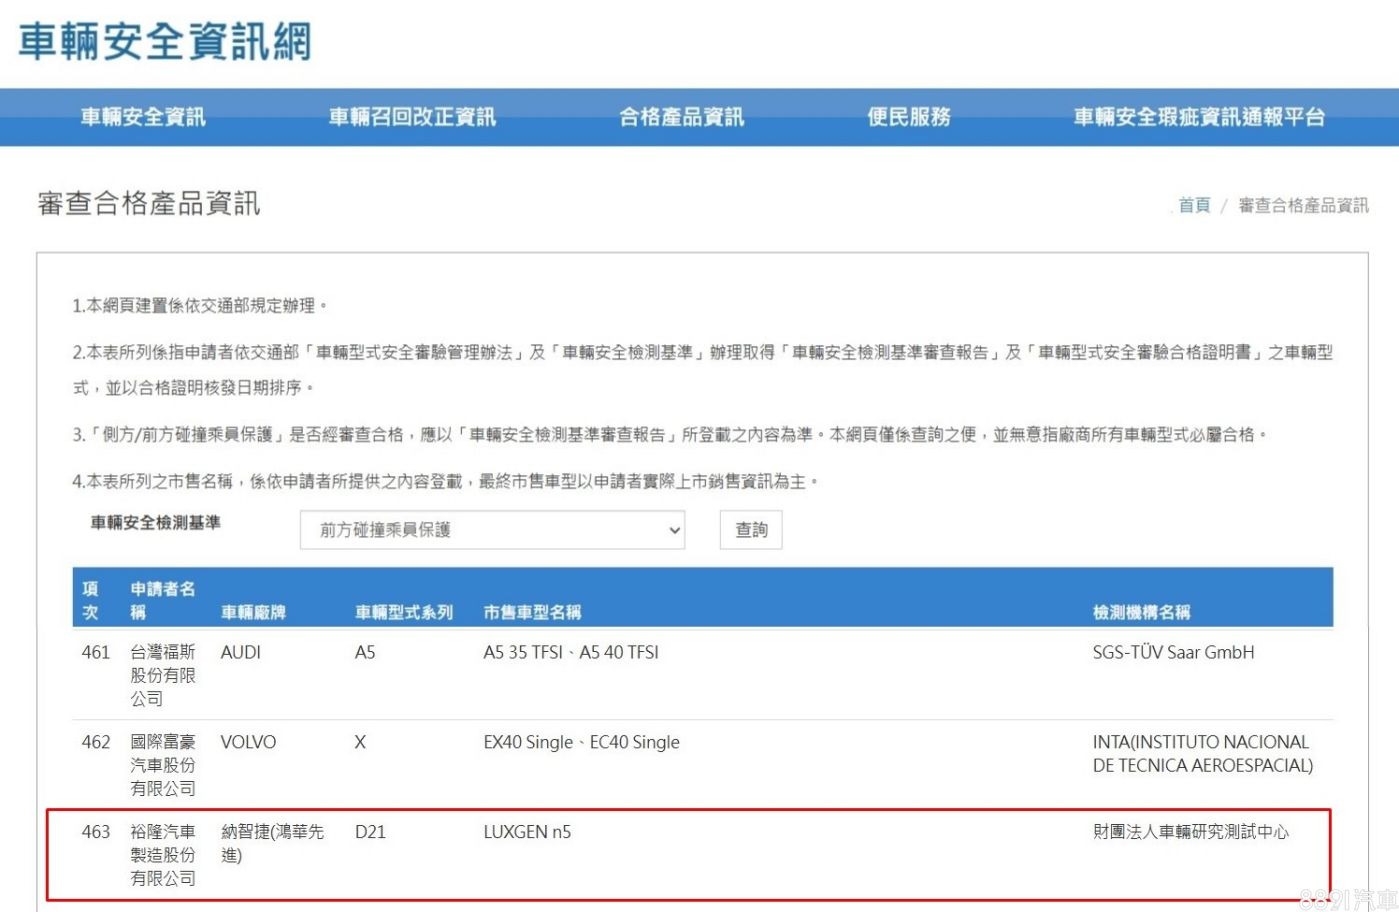Viewport: 1399px width, 912px height.
Task: Click 裕隆汽車製造股份有限公司 applicant cell
Action: [x=163, y=855]
